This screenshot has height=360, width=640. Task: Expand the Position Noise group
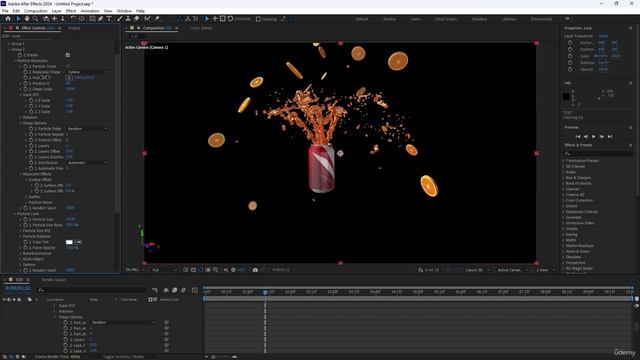(27, 202)
